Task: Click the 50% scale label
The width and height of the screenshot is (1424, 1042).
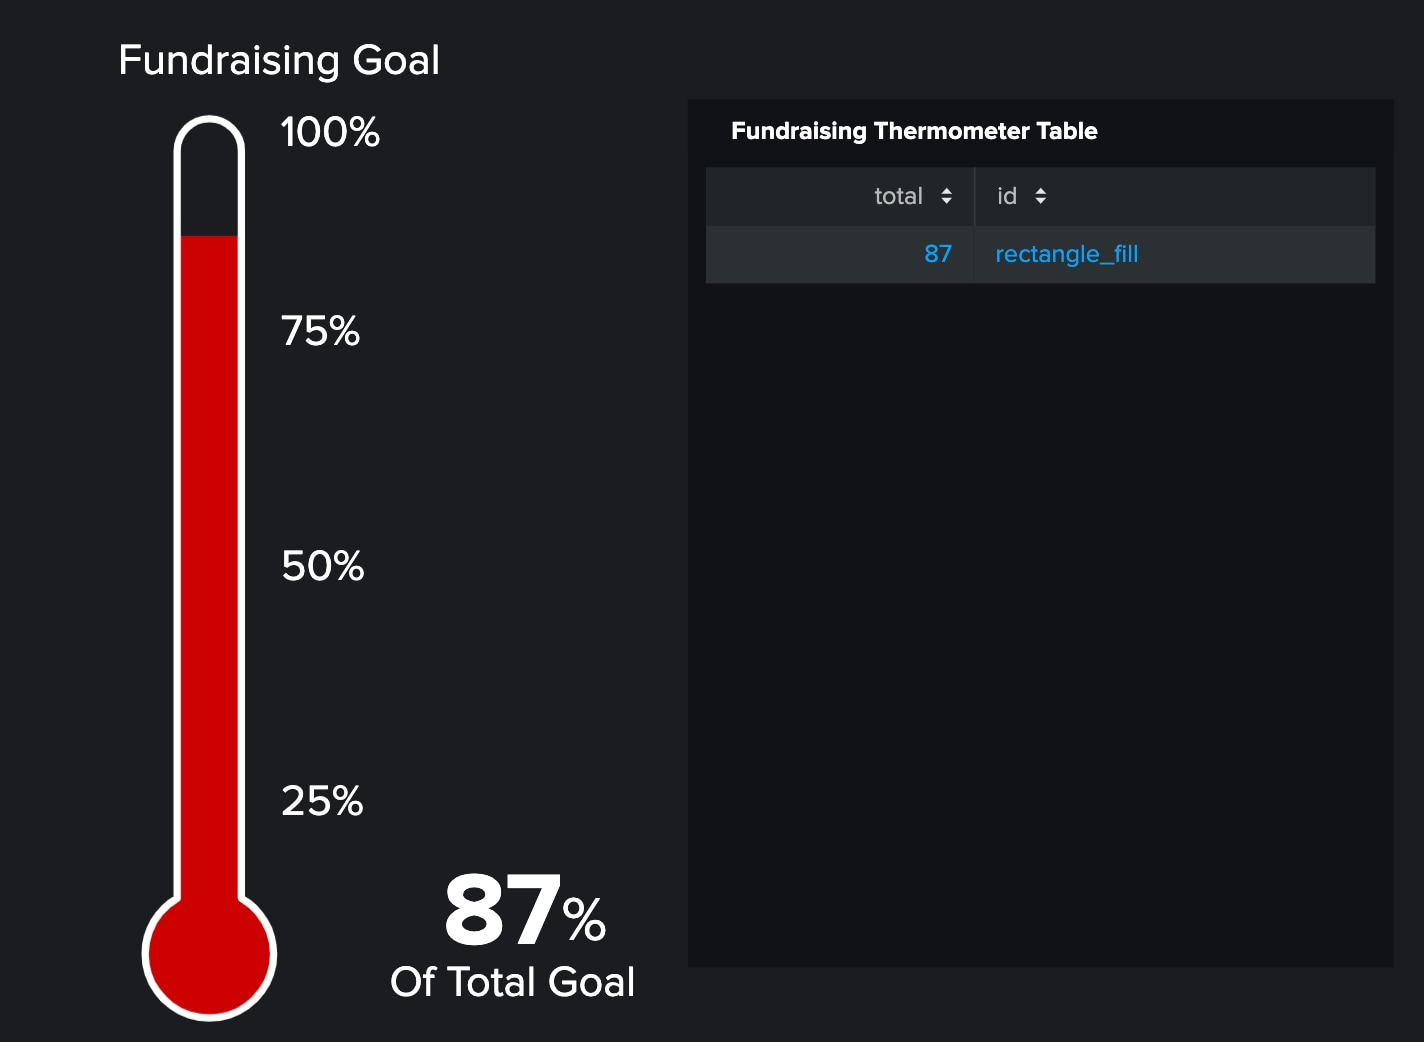Action: pos(323,566)
